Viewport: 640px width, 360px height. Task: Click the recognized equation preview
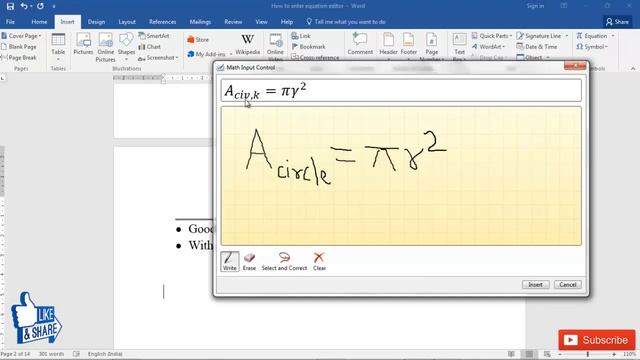401,90
